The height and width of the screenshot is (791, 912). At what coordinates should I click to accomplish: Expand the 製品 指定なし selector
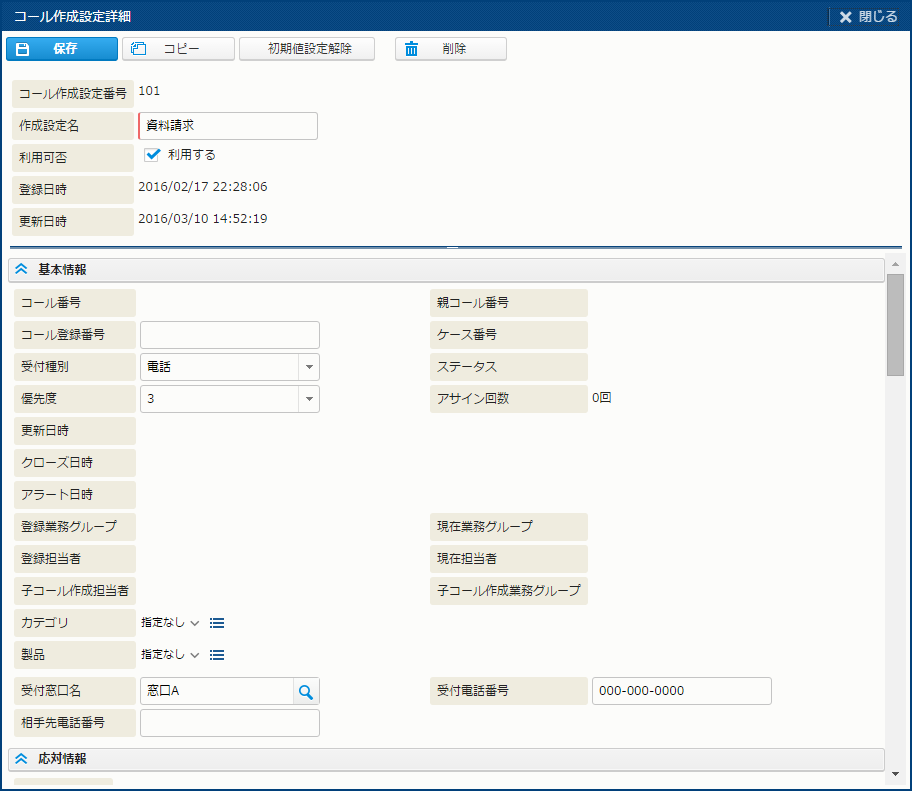170,655
